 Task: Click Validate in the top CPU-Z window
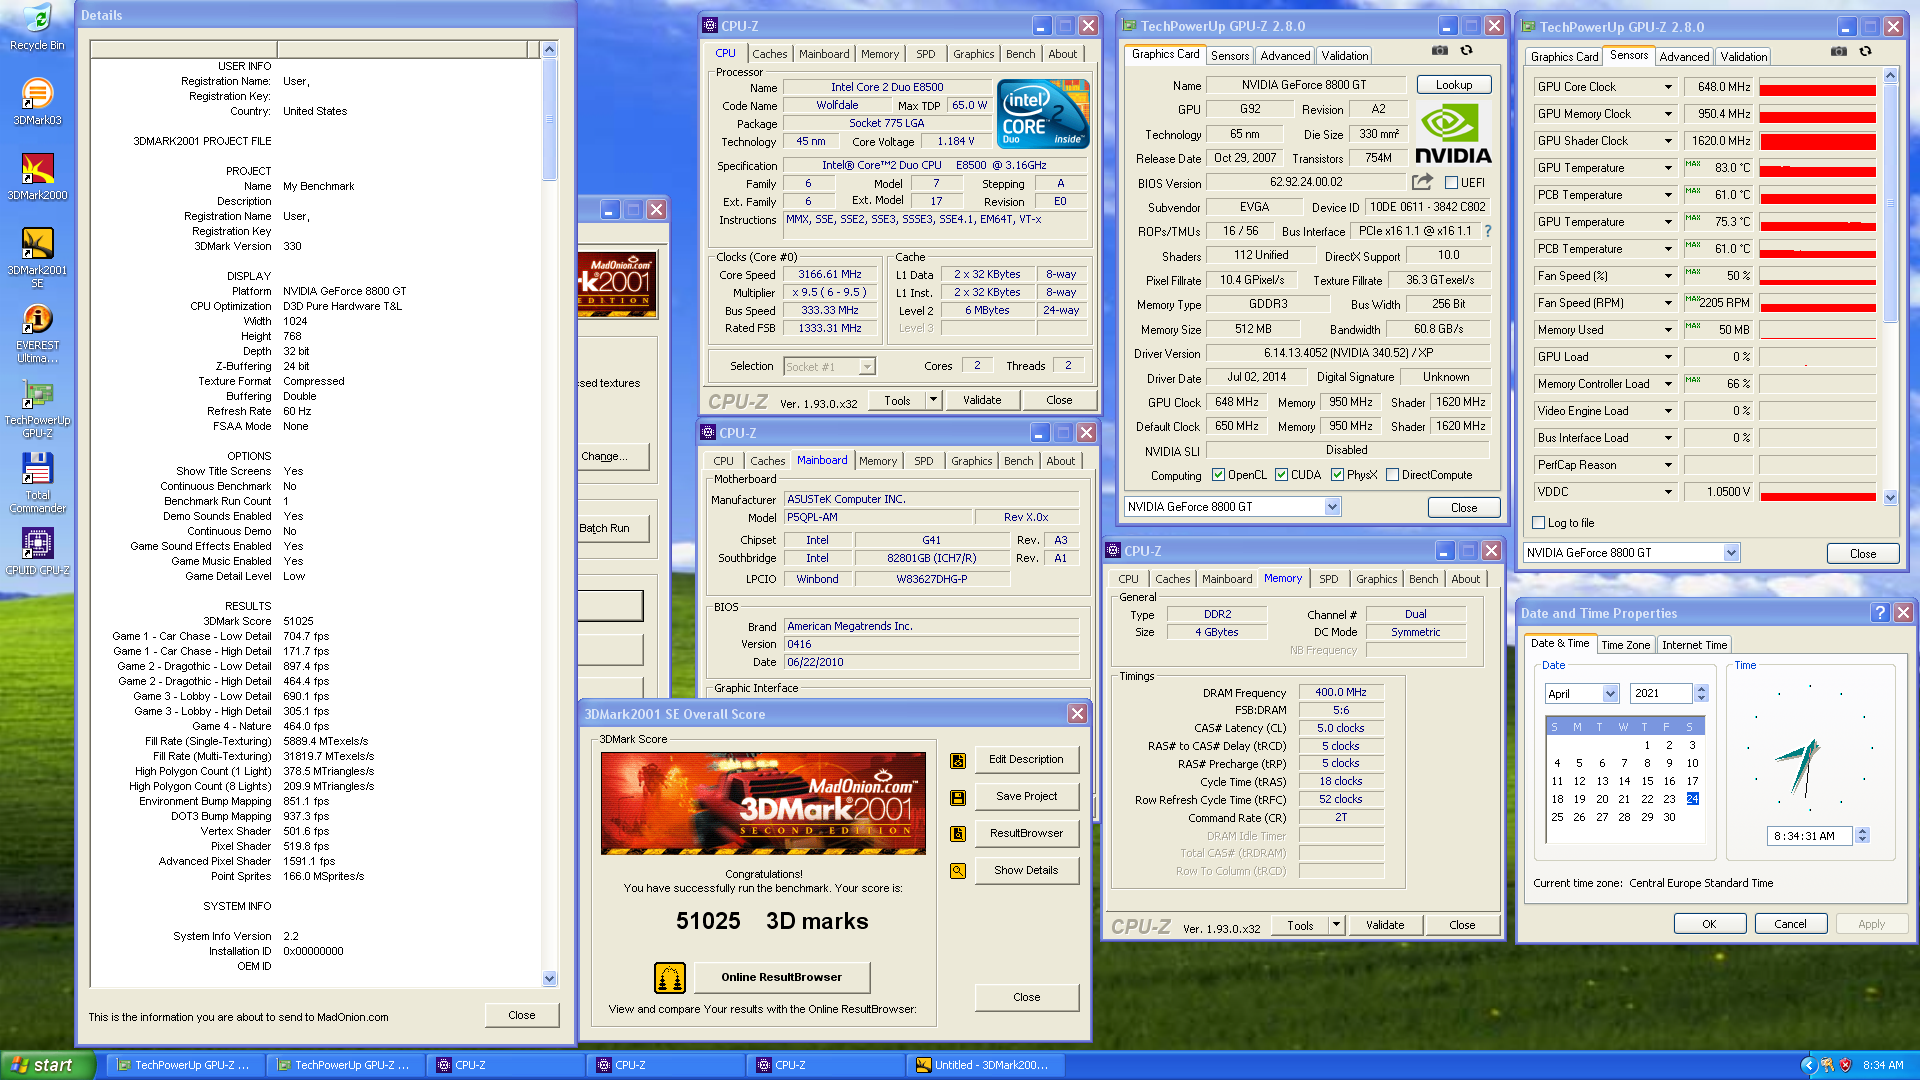pos(982,400)
